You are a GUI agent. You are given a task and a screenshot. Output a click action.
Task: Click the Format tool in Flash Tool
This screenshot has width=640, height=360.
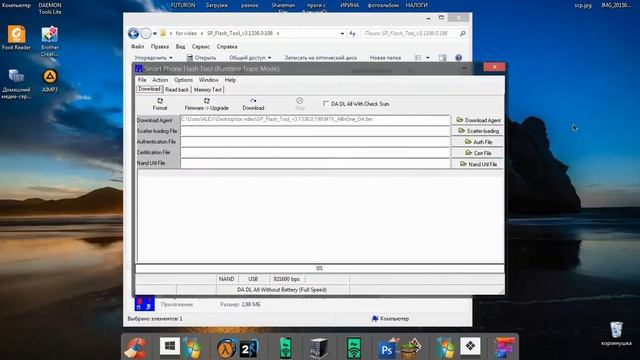click(x=160, y=104)
